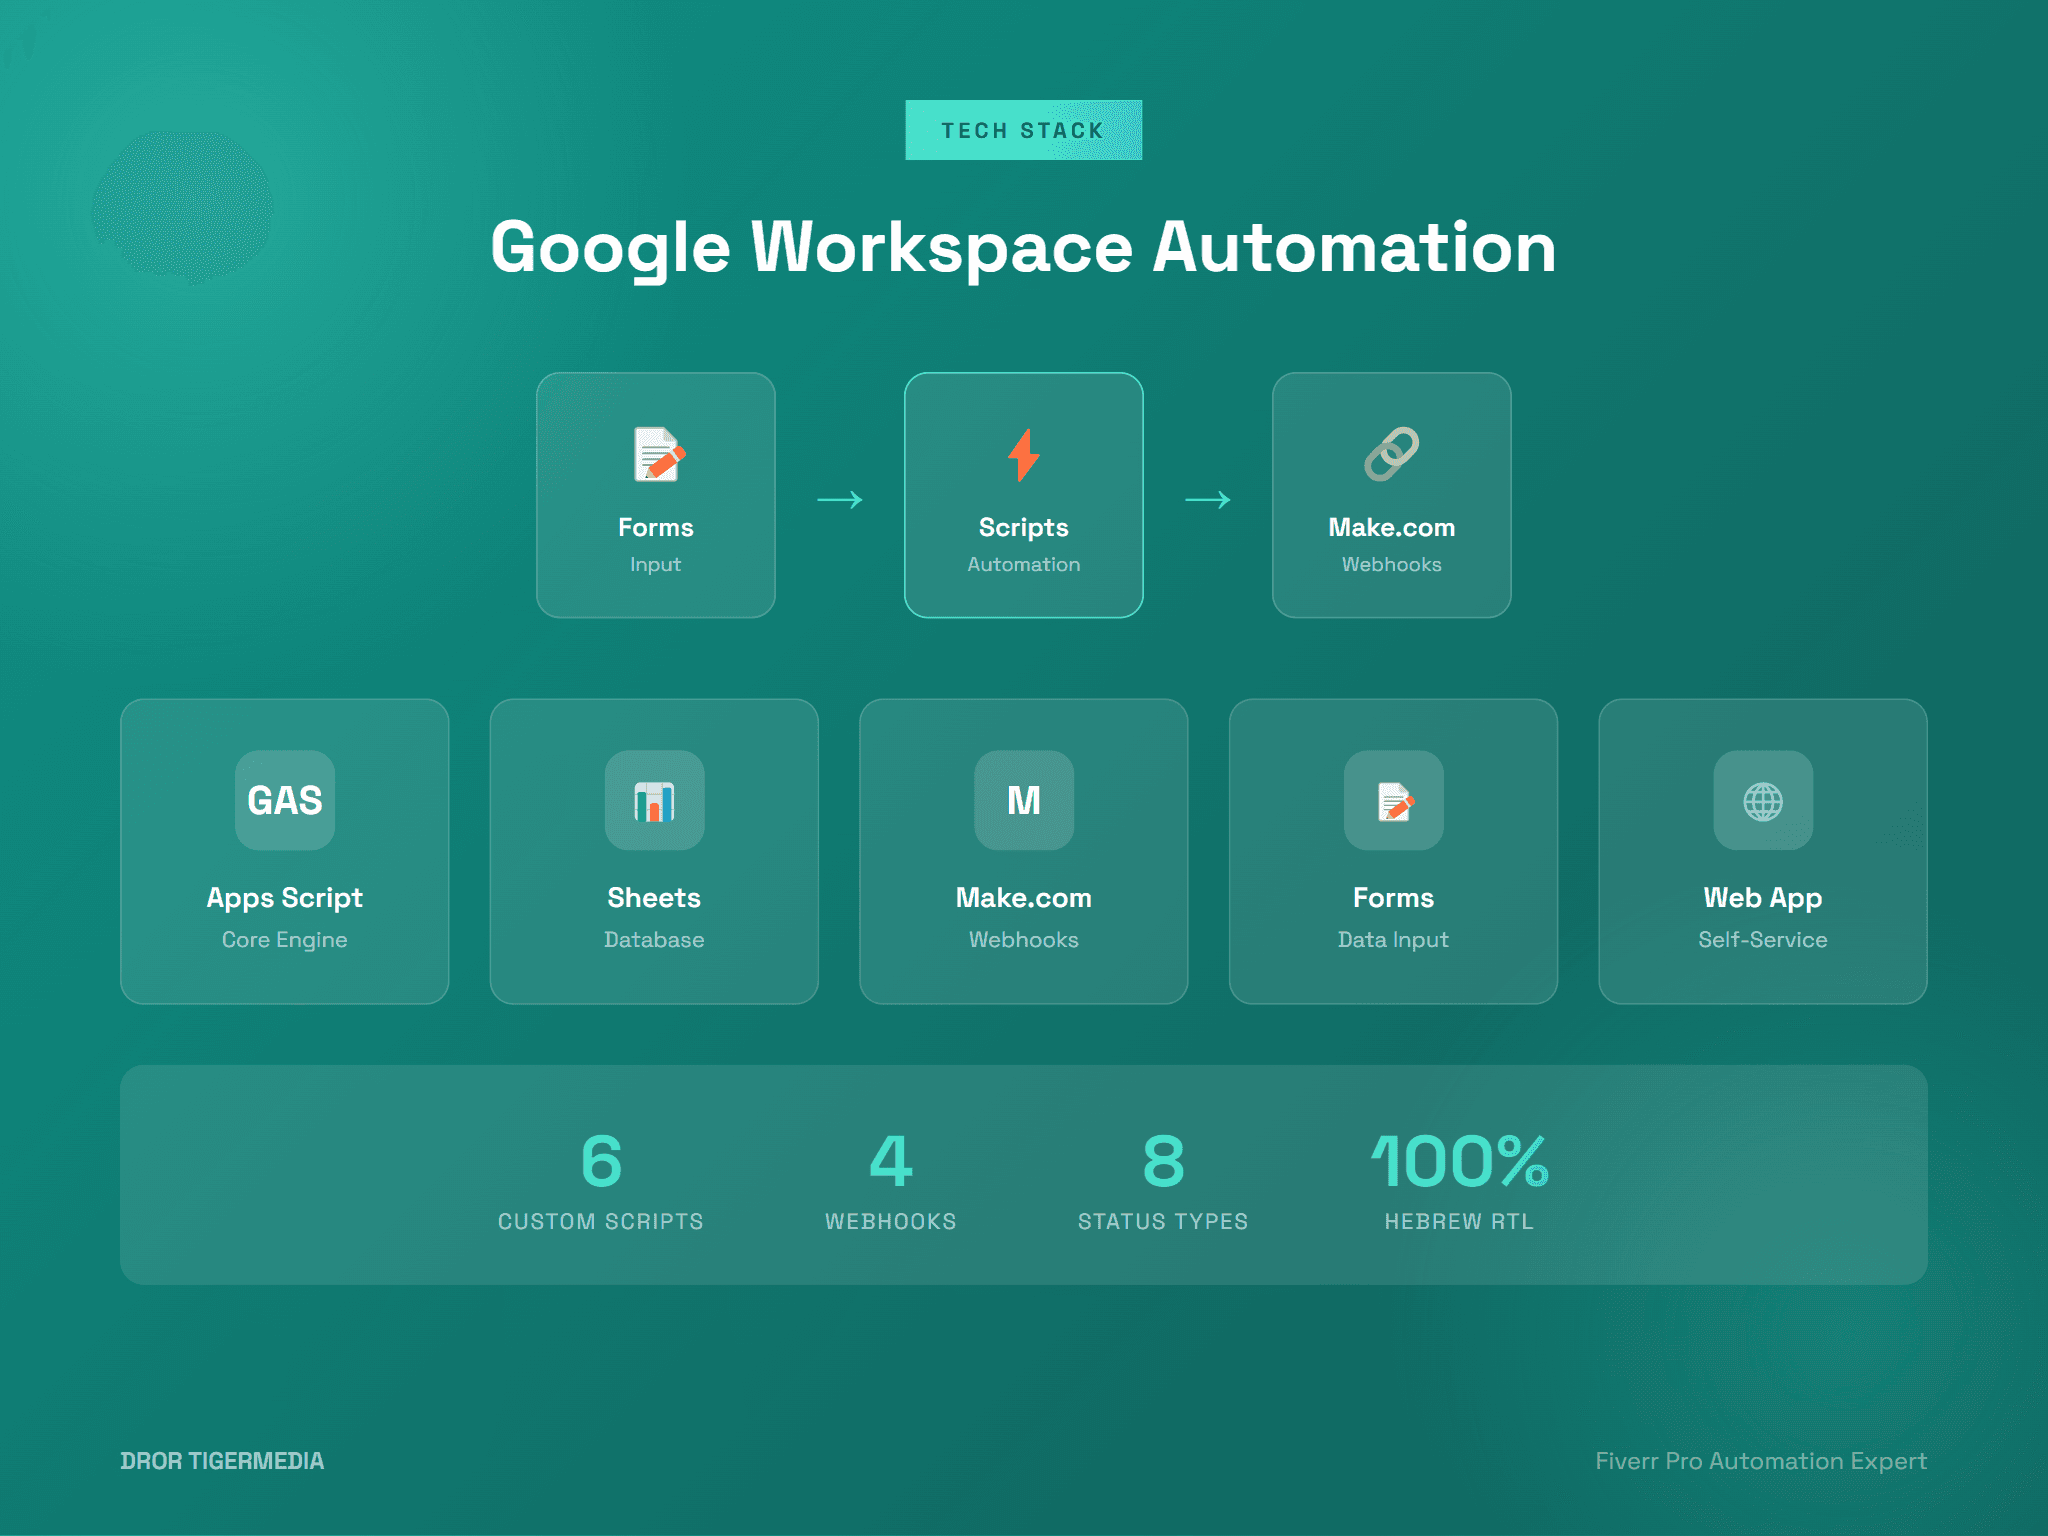Open the Fiverr Pro Automation Expert link
Image resolution: width=2048 pixels, height=1536 pixels.
pos(1760,1460)
